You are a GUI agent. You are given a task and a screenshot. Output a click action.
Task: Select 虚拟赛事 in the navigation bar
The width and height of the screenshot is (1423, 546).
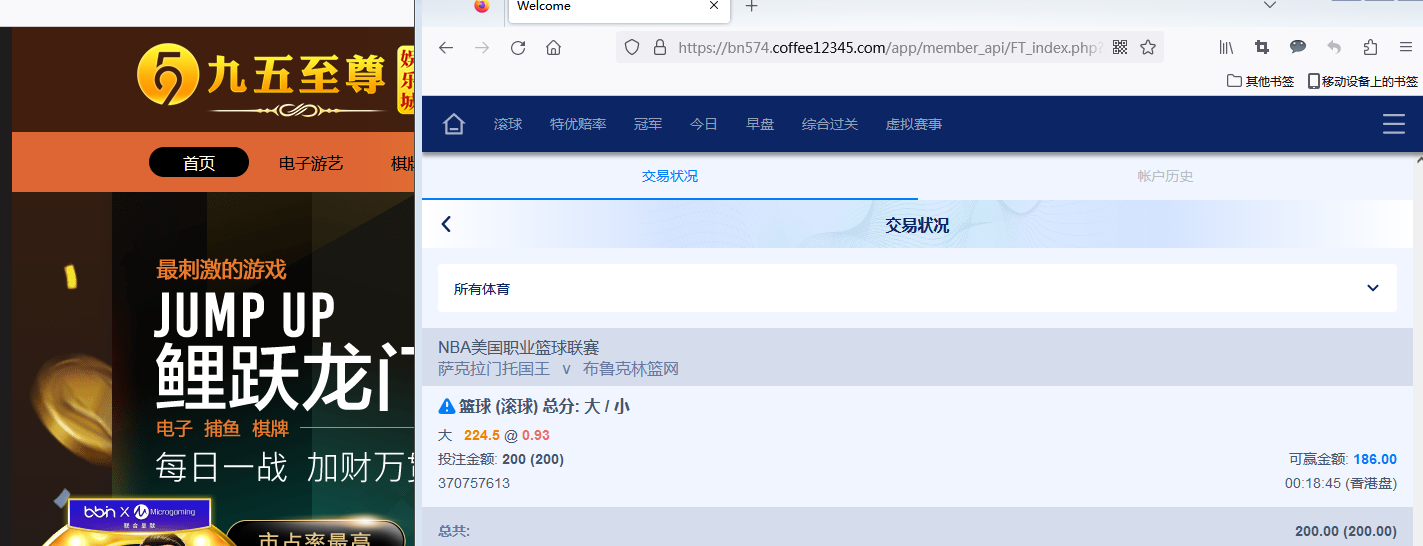914,124
